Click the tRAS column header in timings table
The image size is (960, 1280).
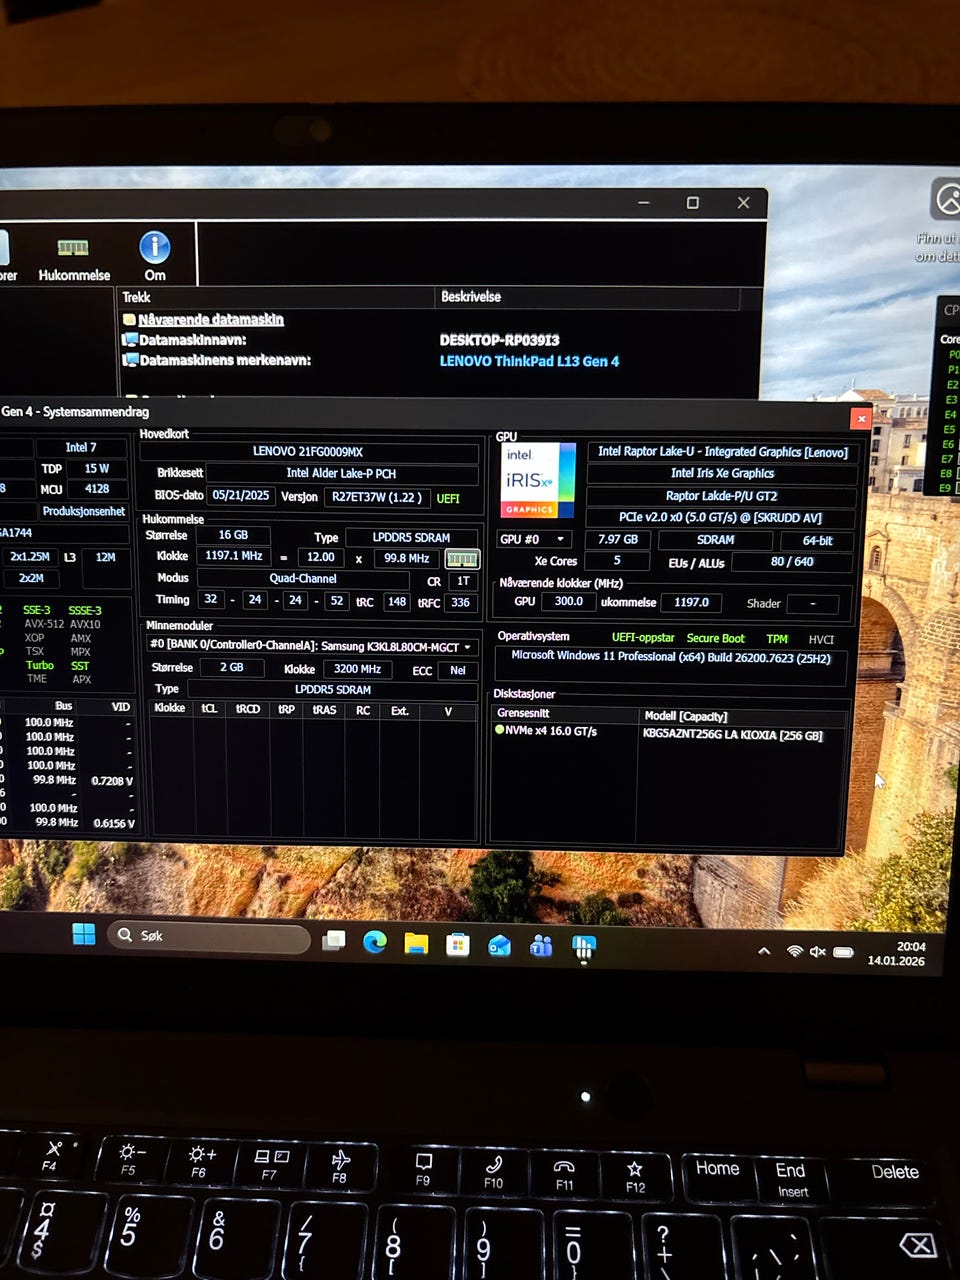click(x=324, y=710)
